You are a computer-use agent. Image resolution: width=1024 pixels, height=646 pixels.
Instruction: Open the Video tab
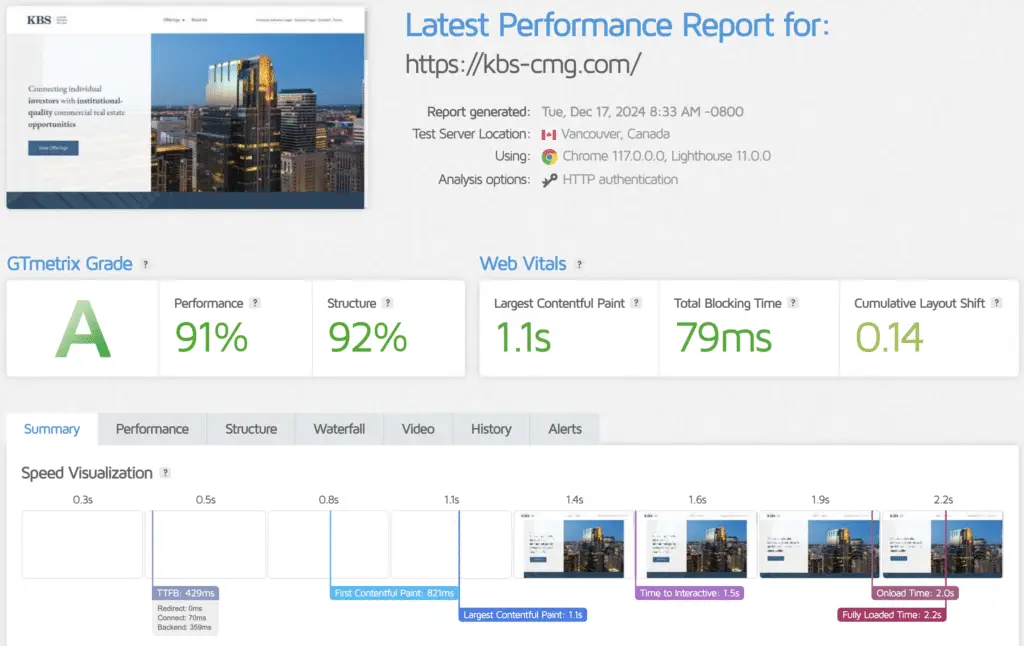point(418,429)
